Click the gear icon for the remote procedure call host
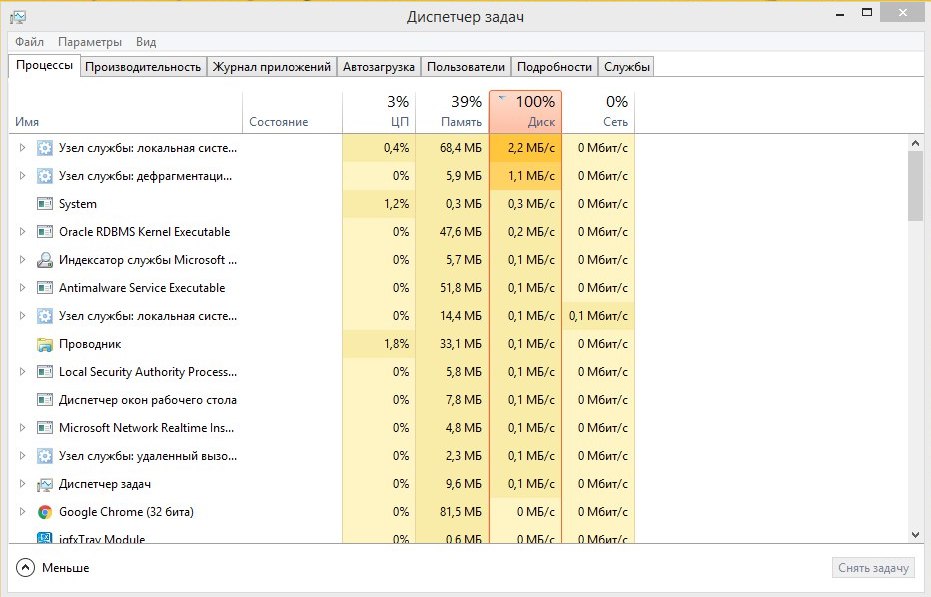This screenshot has width=931, height=597. (45, 456)
